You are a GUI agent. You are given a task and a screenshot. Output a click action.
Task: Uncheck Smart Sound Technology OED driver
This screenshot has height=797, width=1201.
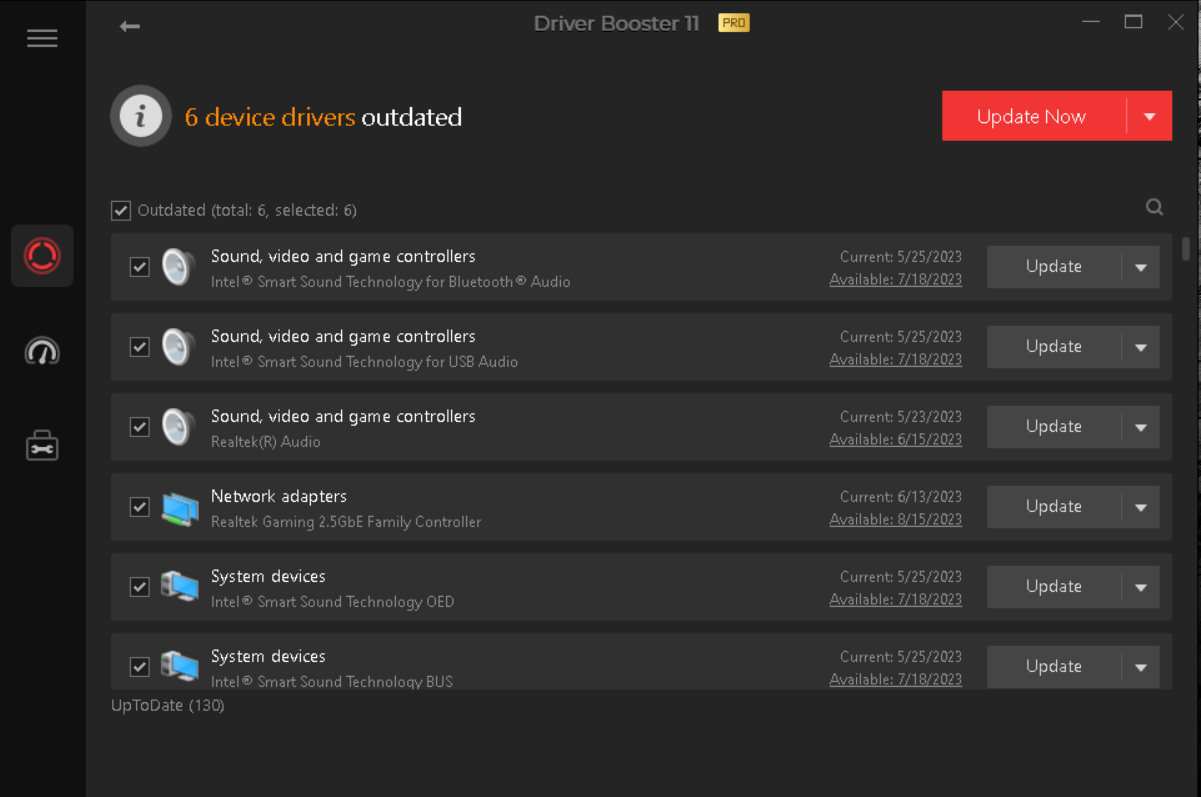point(140,587)
